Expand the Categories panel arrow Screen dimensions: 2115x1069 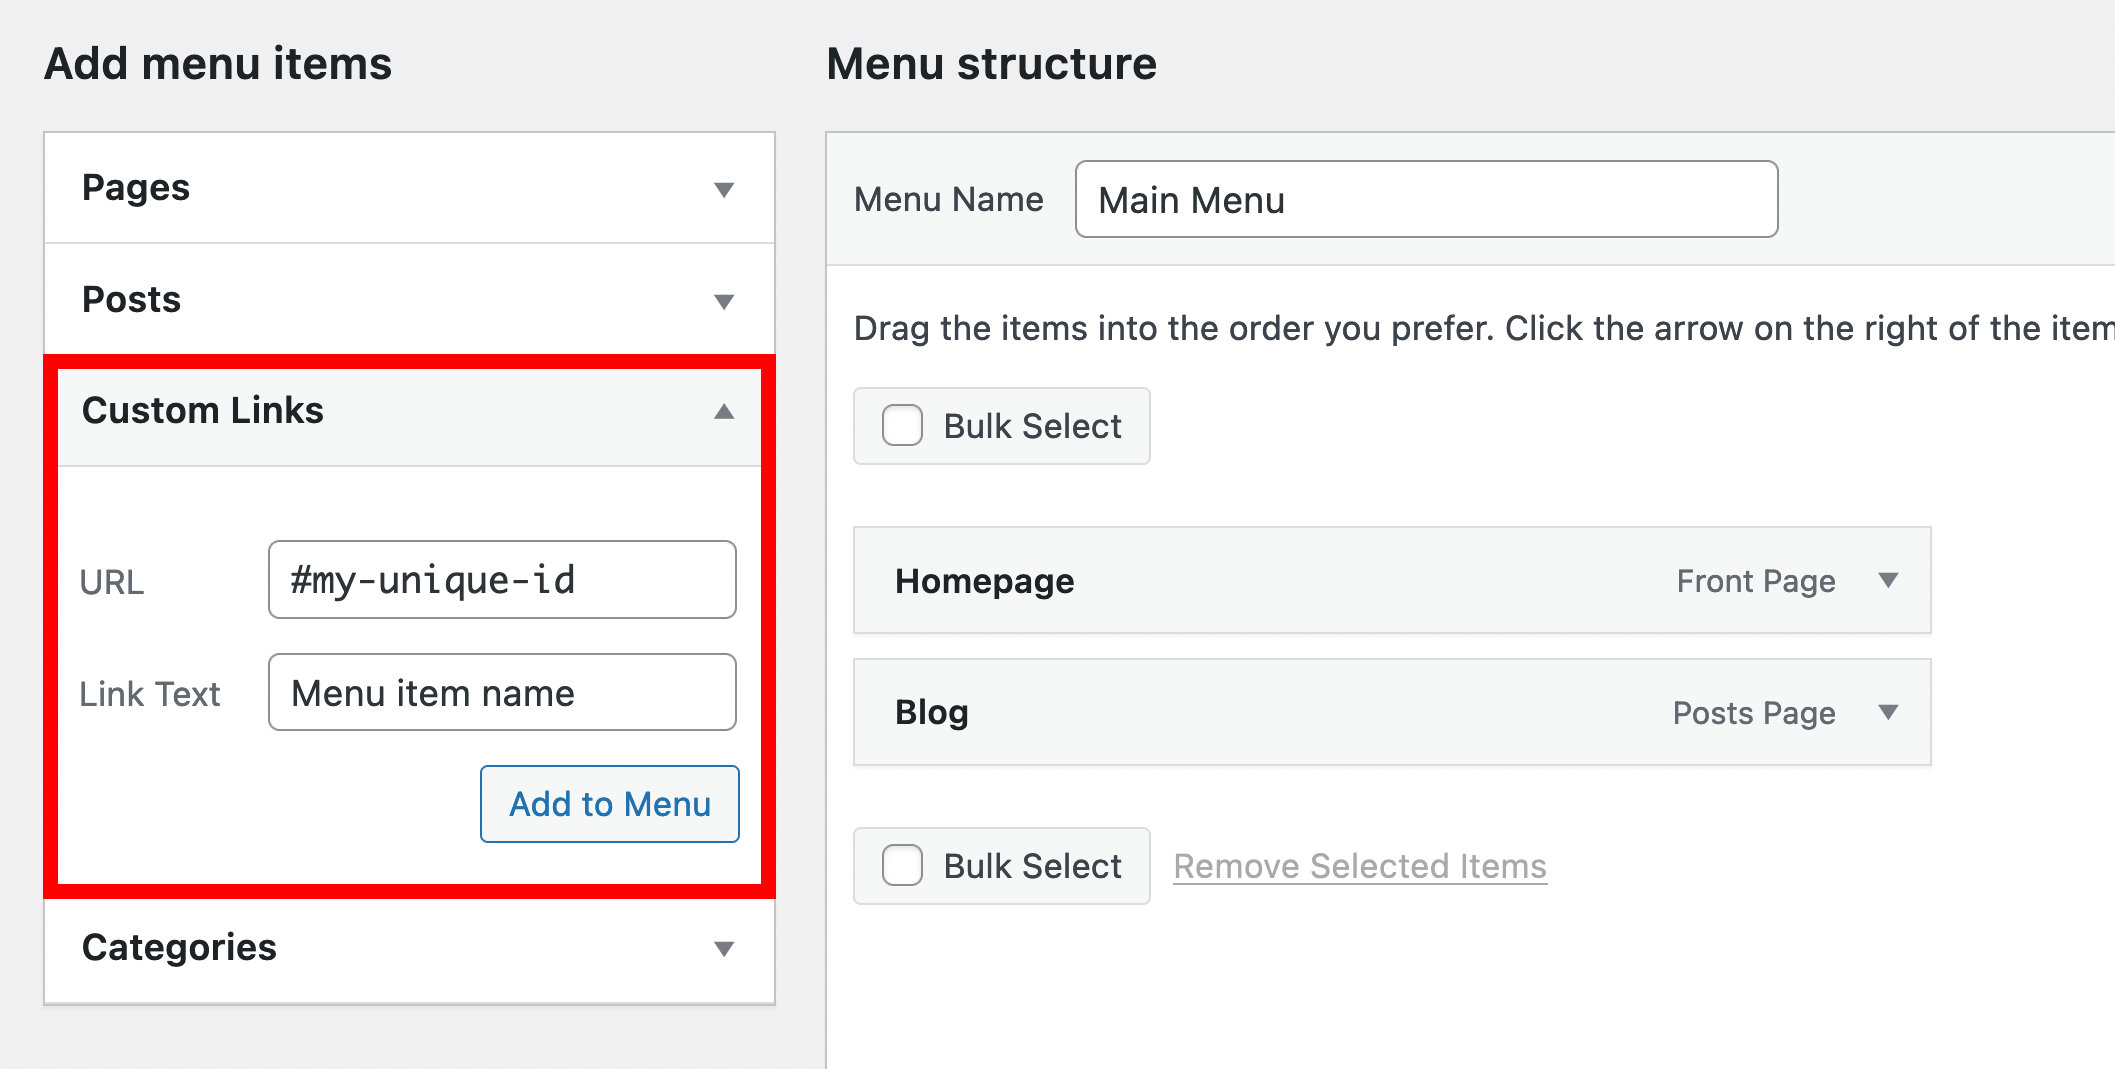724,948
